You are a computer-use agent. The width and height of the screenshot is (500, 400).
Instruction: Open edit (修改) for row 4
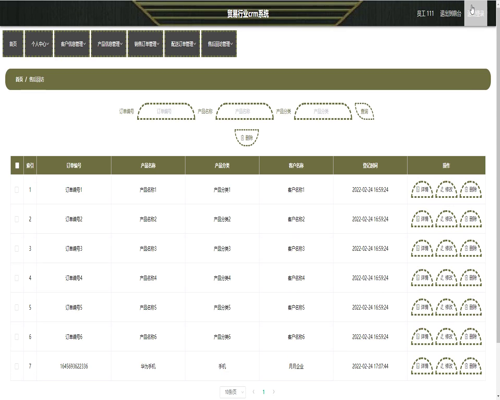pos(446,278)
